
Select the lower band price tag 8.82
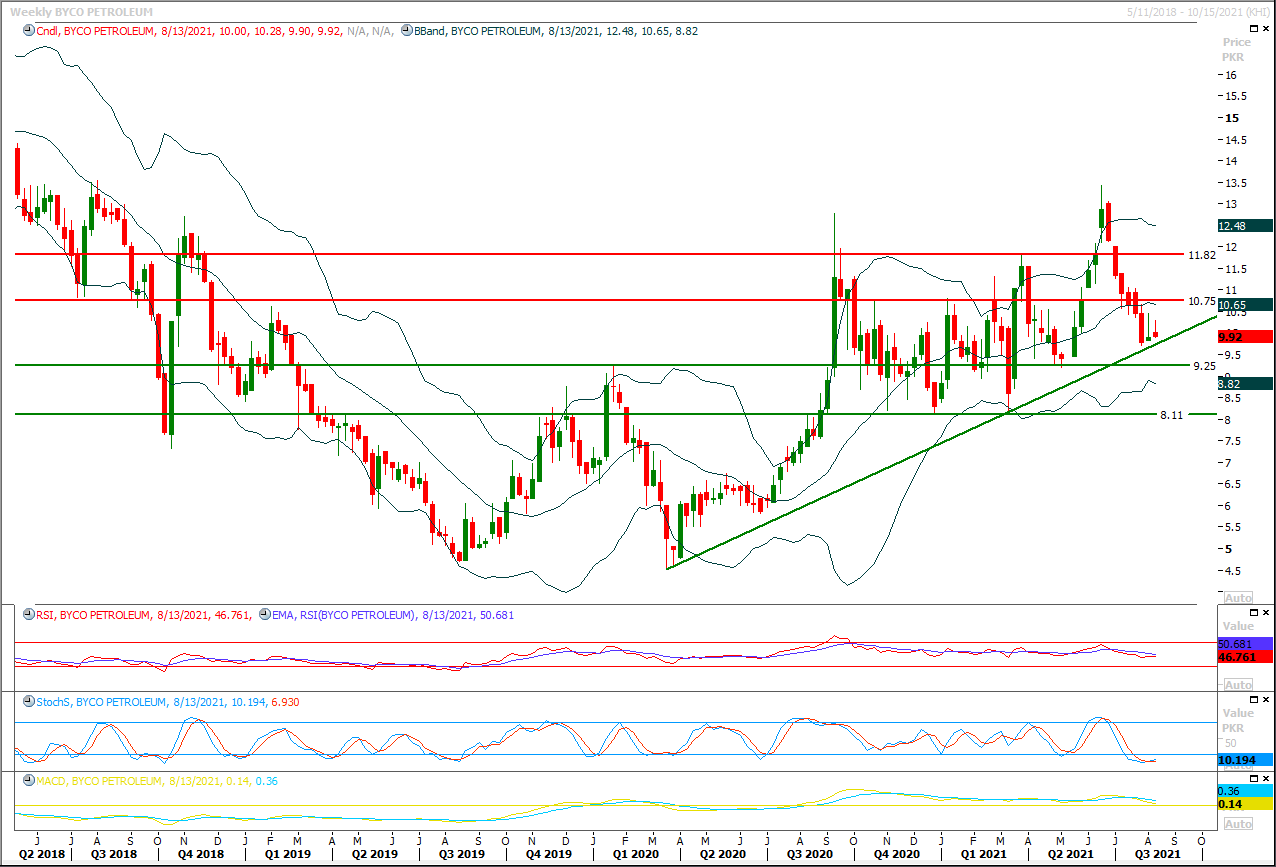1244,384
